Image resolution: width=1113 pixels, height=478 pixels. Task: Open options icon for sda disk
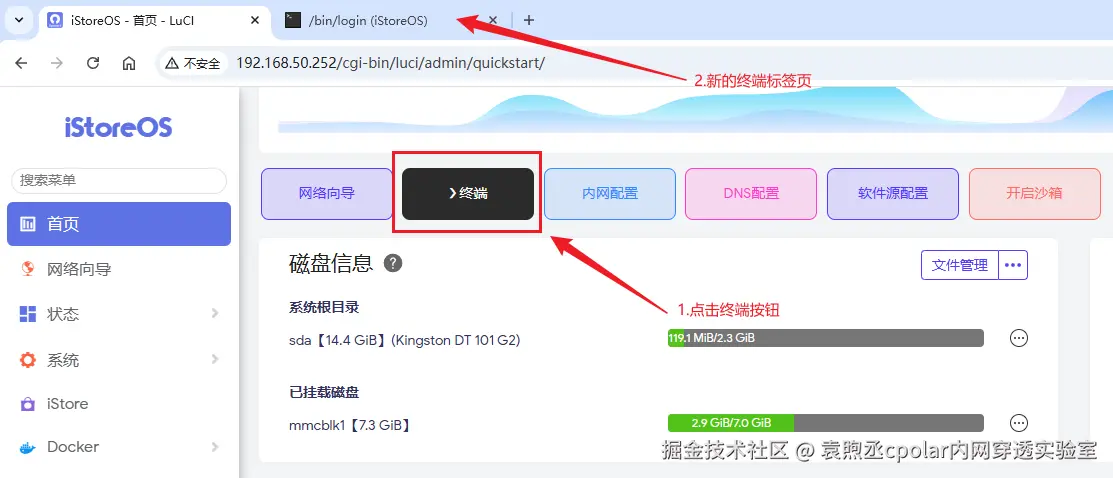pos(1019,338)
